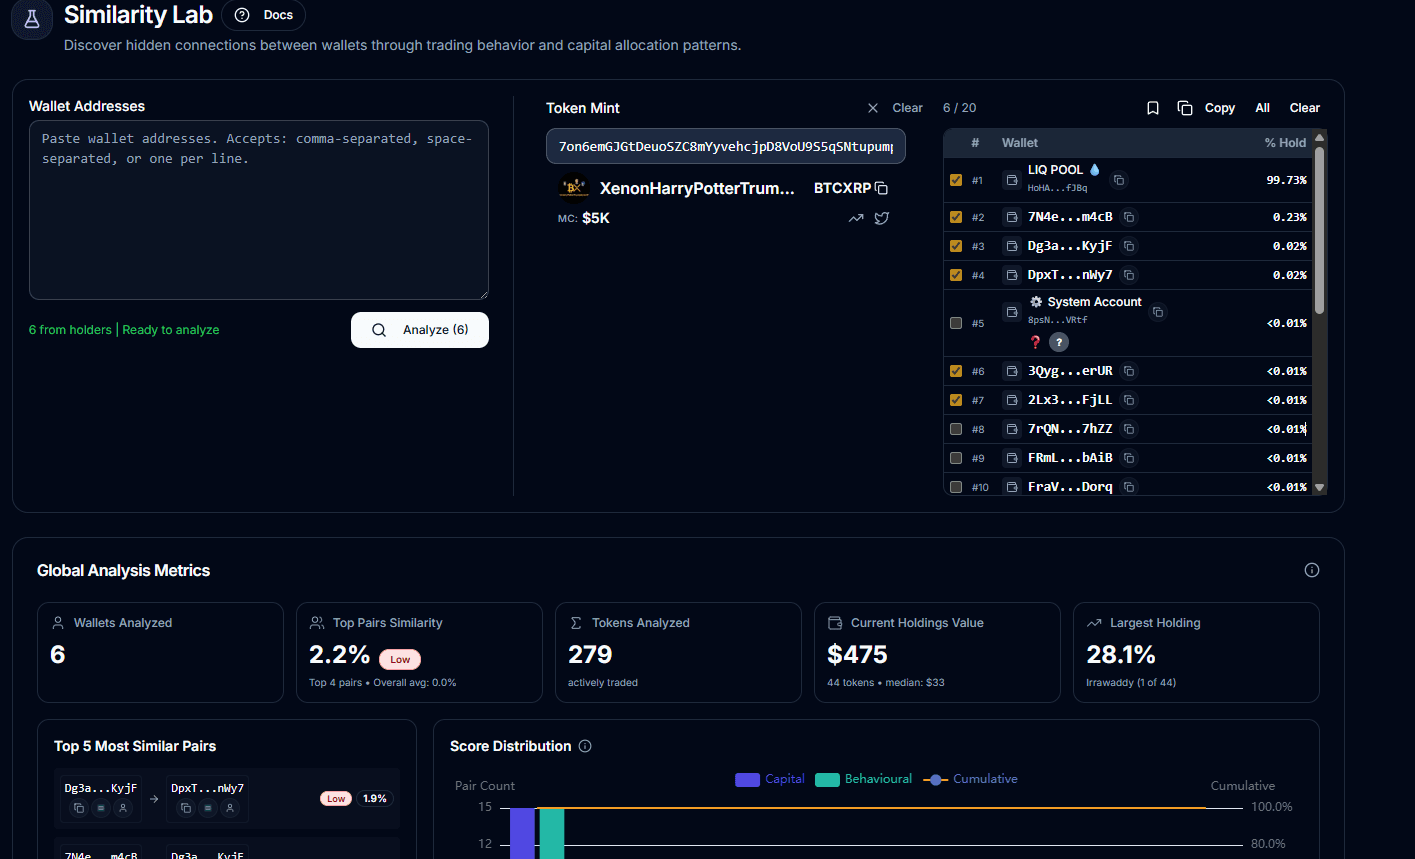Copy the LIQ POOL wallet address

[1118, 181]
